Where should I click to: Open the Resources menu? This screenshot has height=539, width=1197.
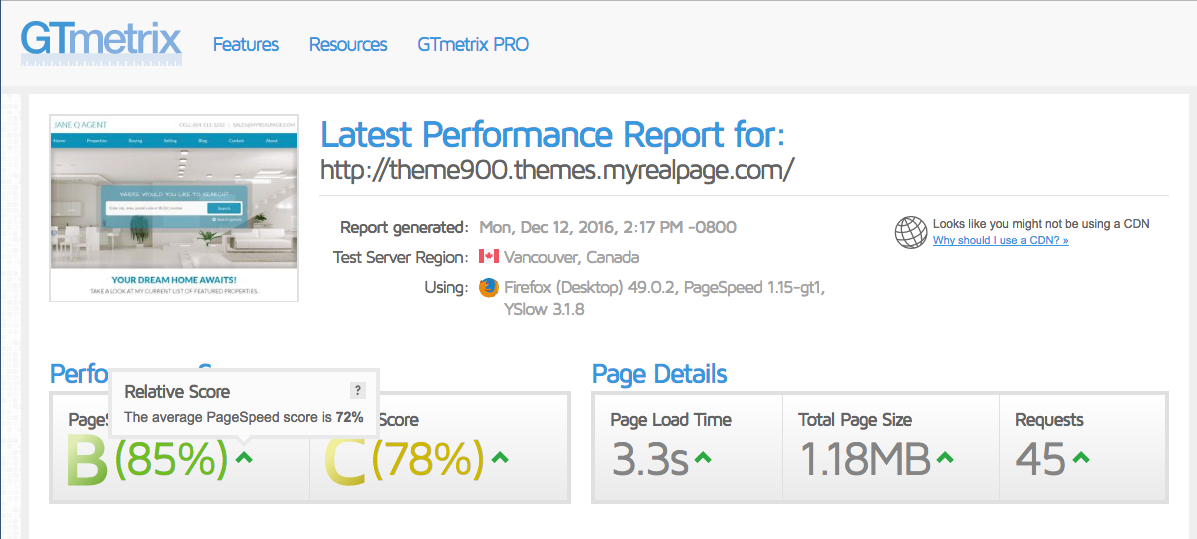[348, 44]
